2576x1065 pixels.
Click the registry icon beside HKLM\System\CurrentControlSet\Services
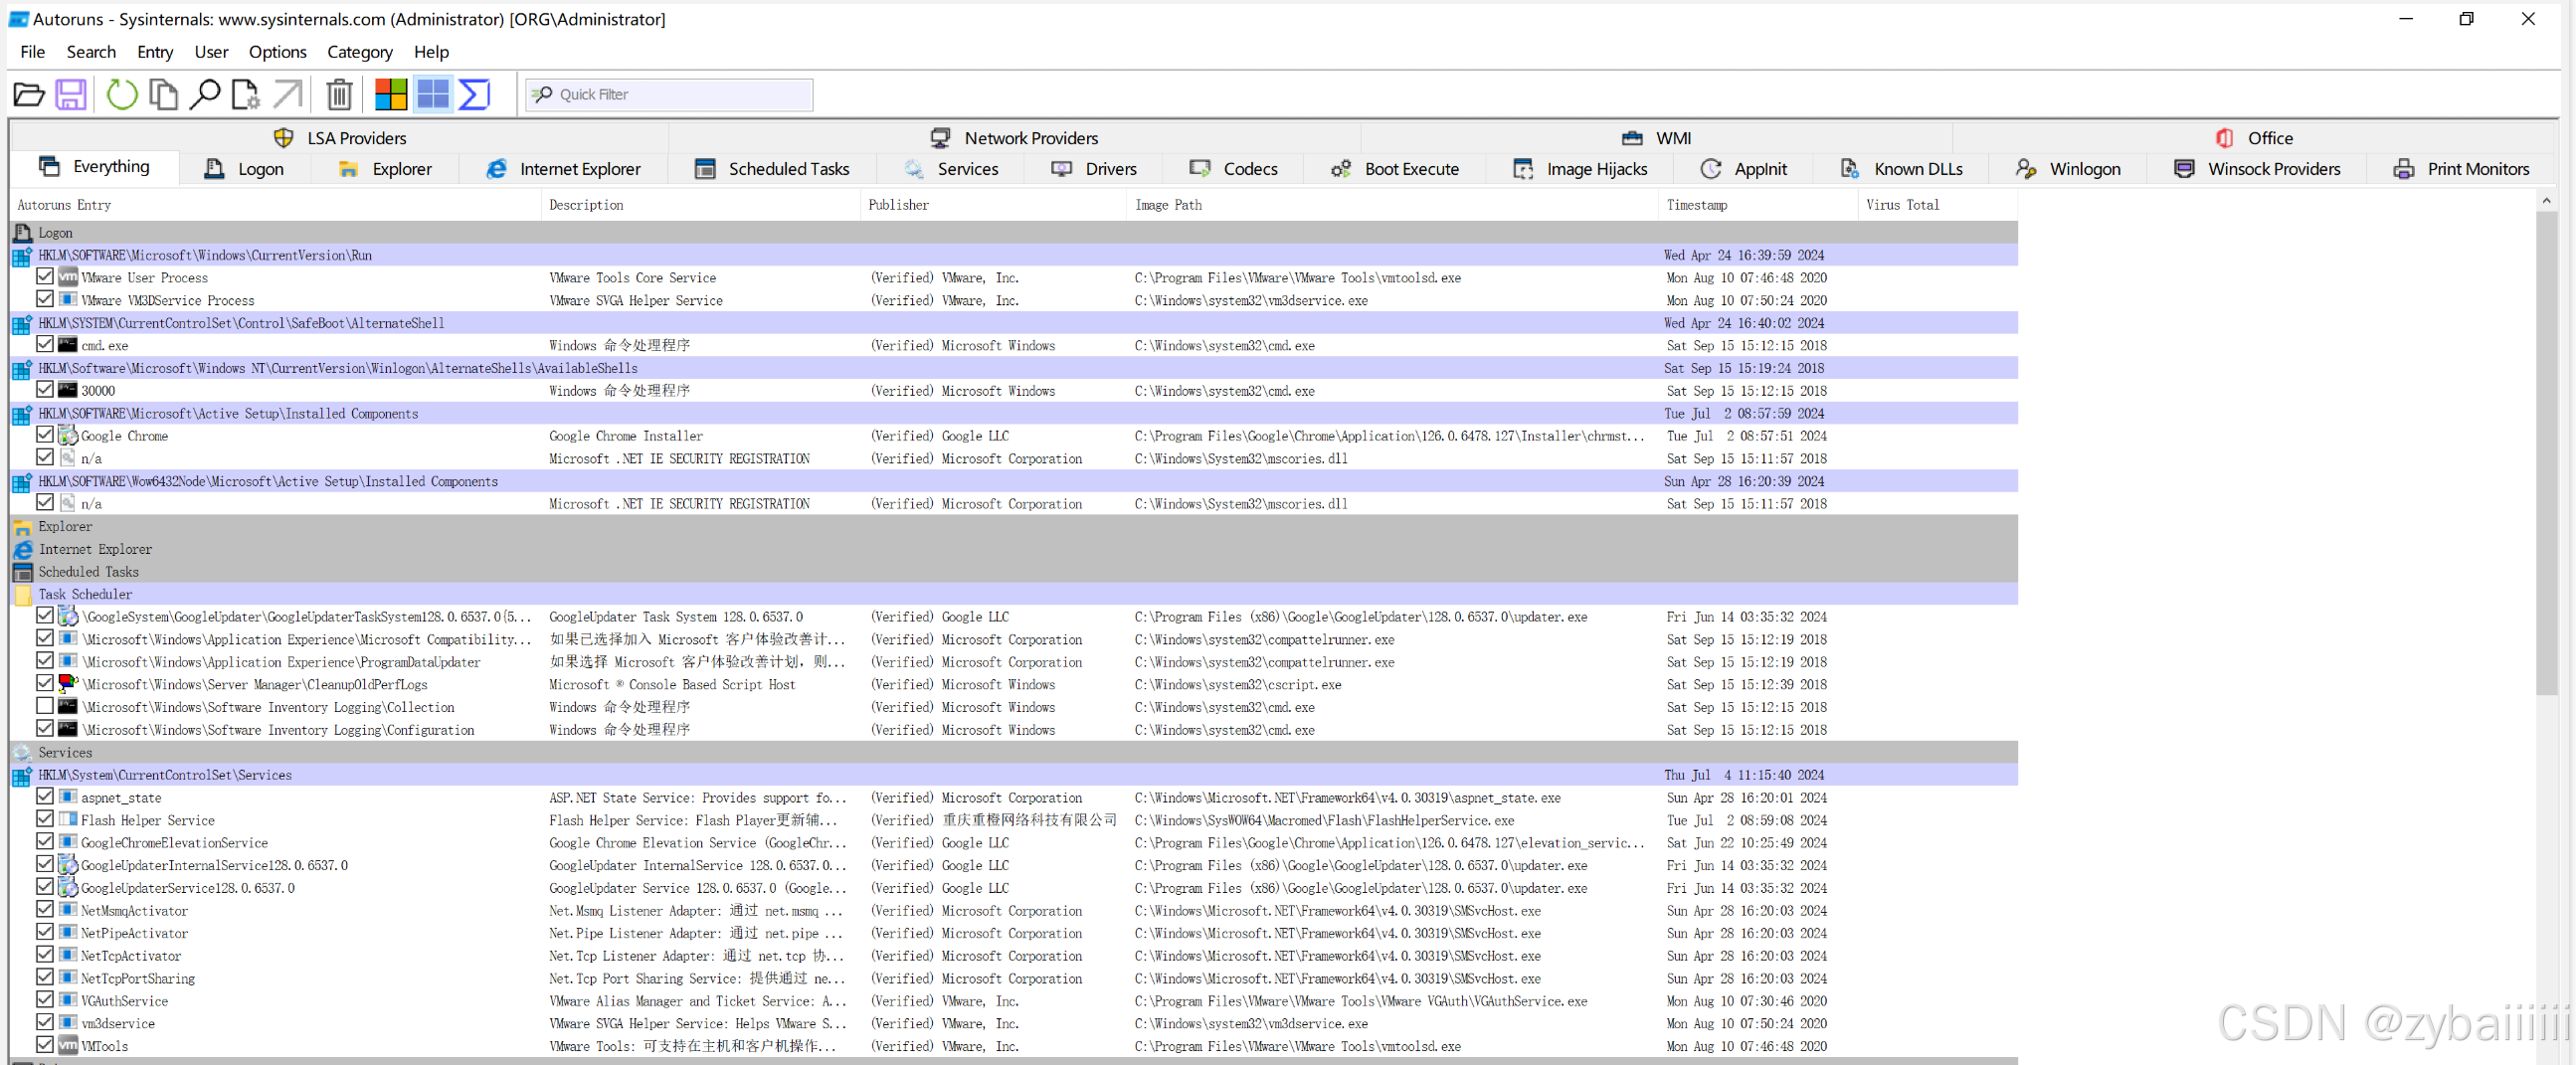22,775
